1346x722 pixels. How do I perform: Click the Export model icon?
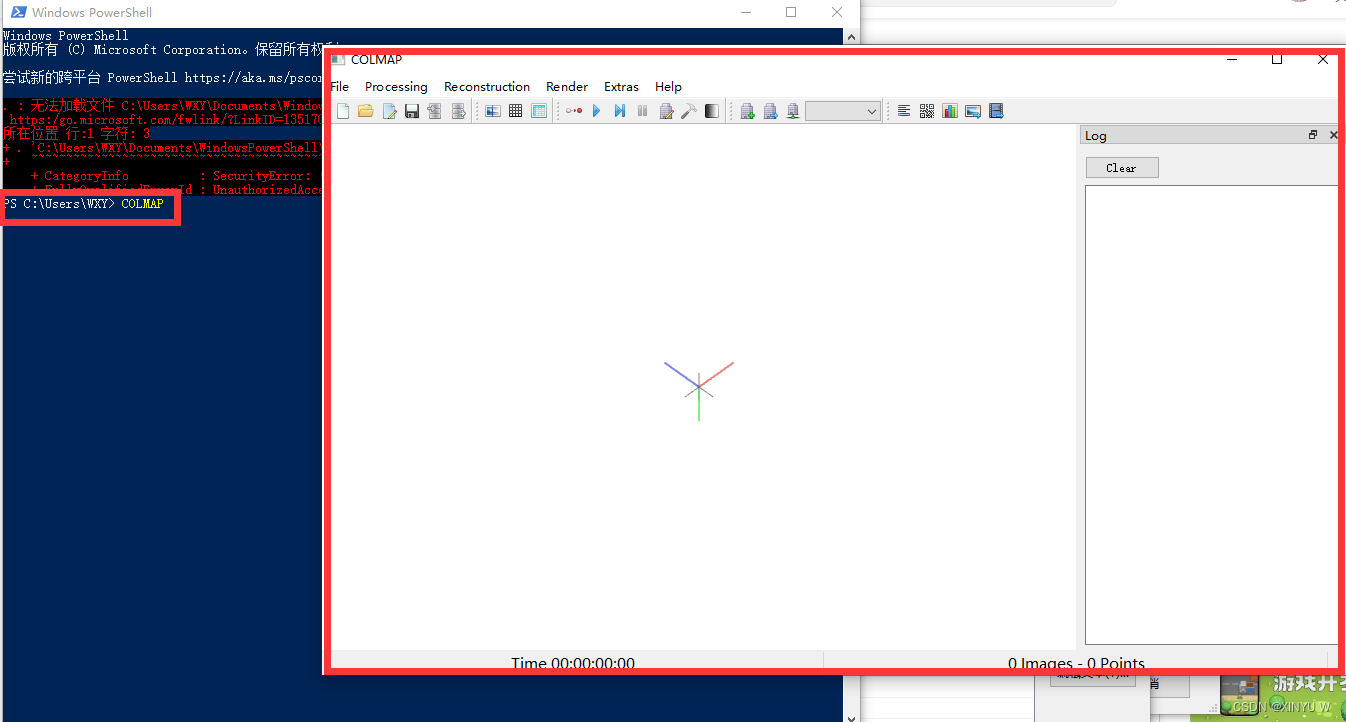(458, 111)
